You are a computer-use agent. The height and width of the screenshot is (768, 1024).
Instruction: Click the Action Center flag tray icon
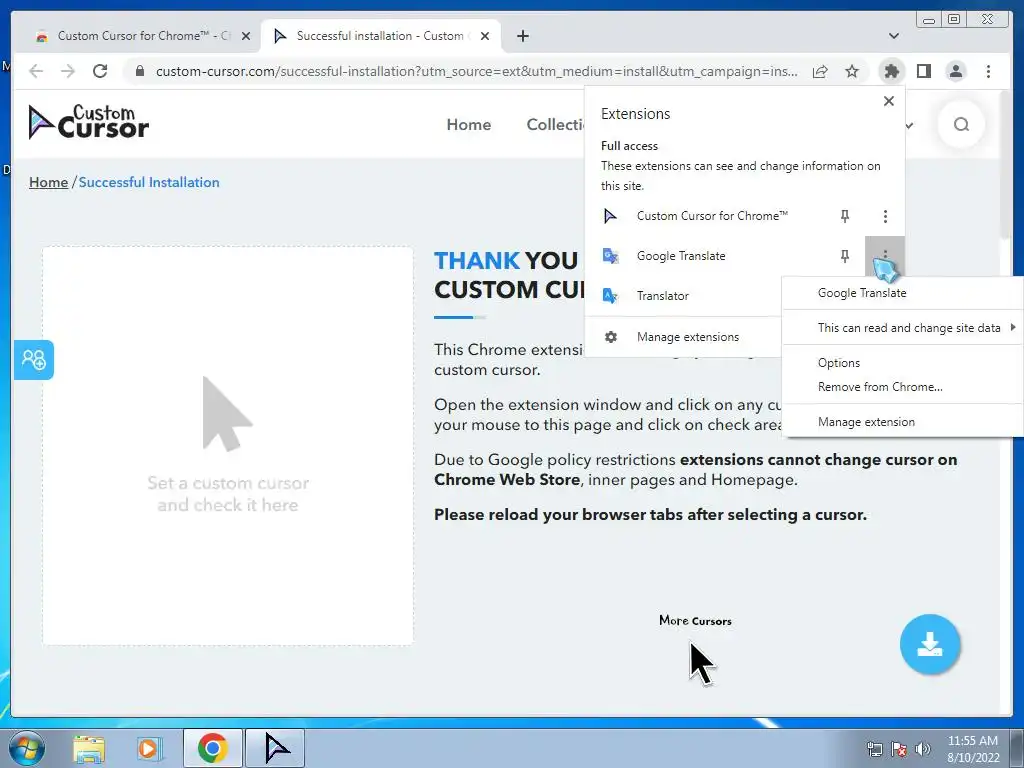point(899,749)
